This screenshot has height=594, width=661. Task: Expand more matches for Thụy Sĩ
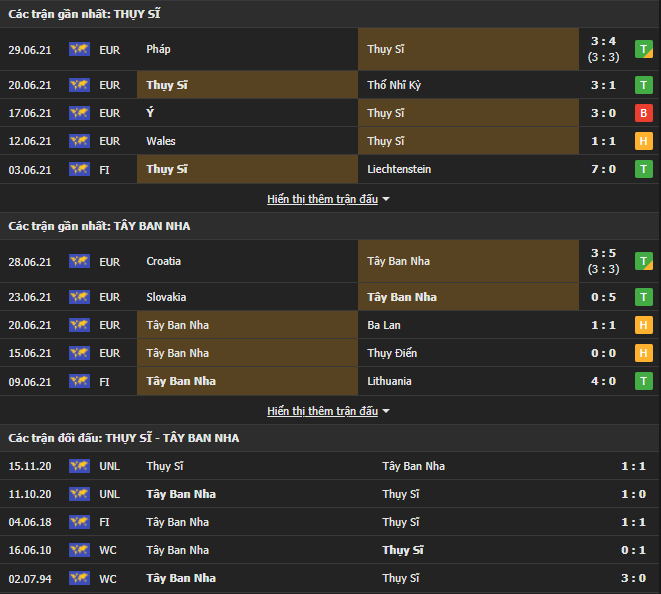coord(322,199)
